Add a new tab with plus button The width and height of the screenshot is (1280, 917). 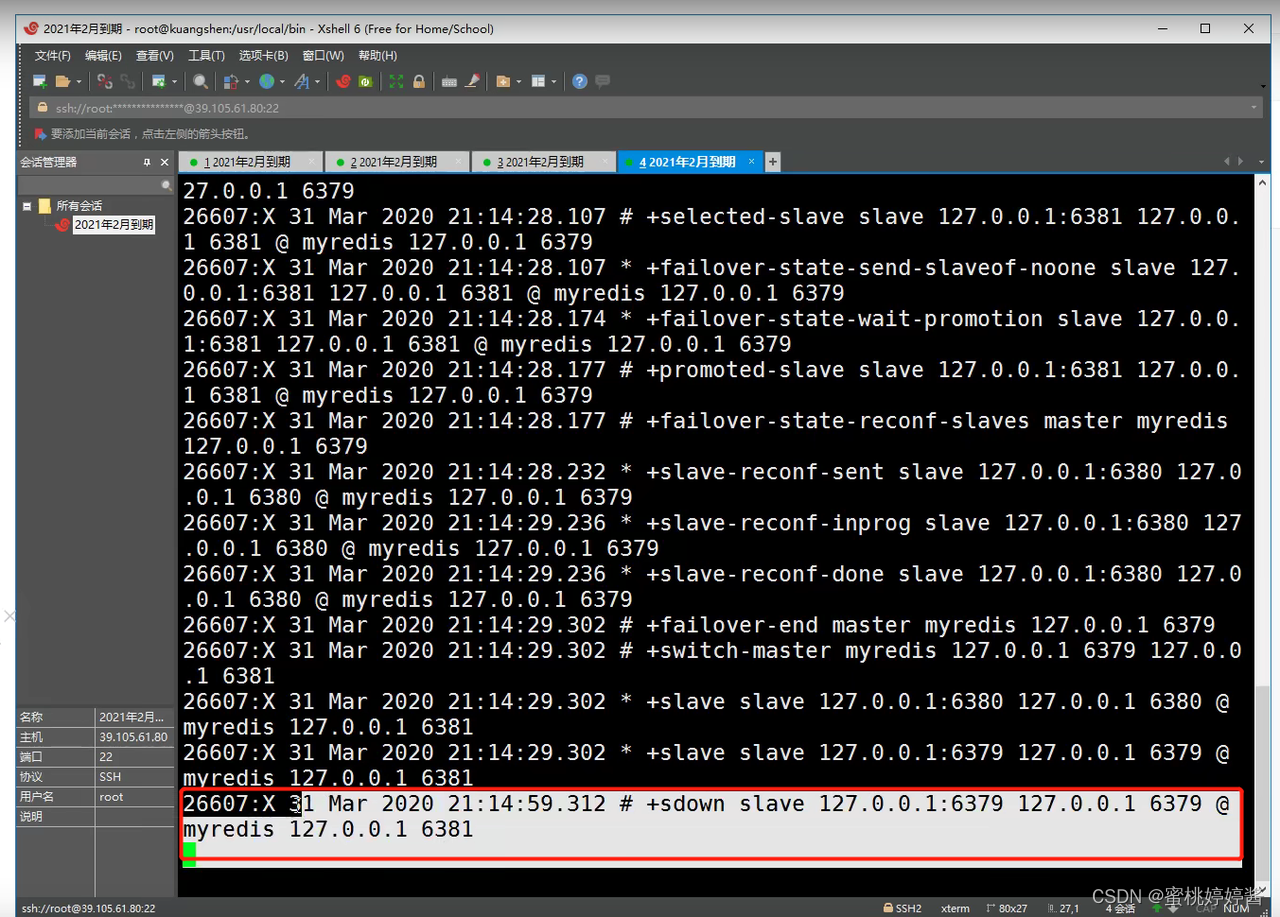(x=772, y=162)
